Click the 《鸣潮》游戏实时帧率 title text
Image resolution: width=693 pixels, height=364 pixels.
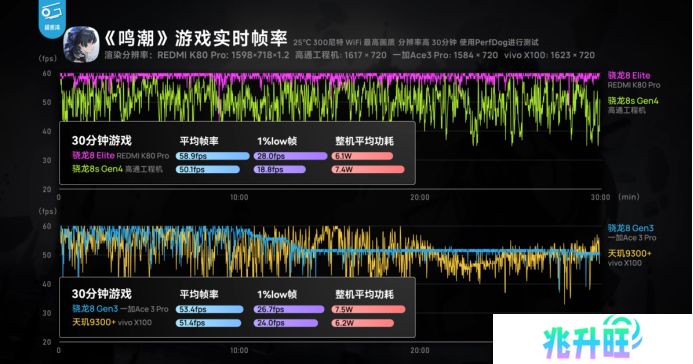click(x=196, y=39)
